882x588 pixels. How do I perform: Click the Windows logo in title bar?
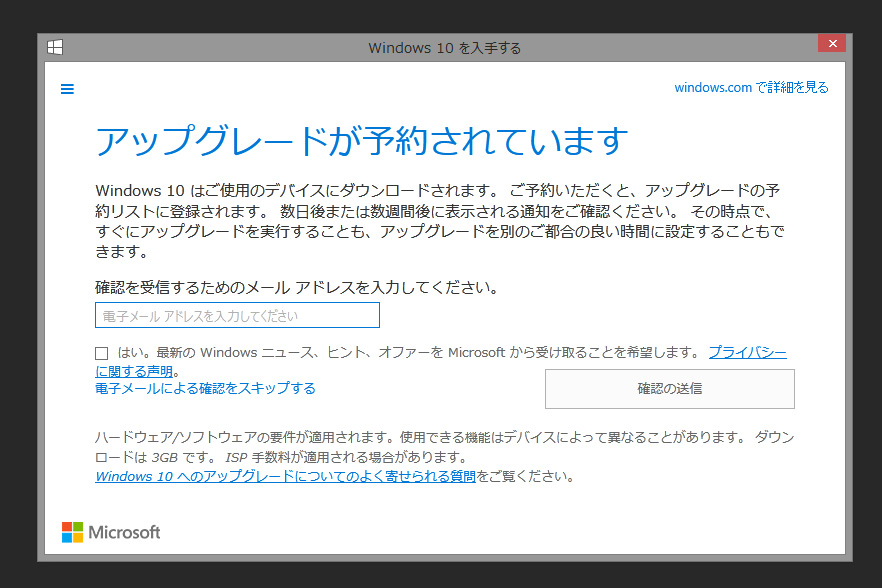coord(55,47)
